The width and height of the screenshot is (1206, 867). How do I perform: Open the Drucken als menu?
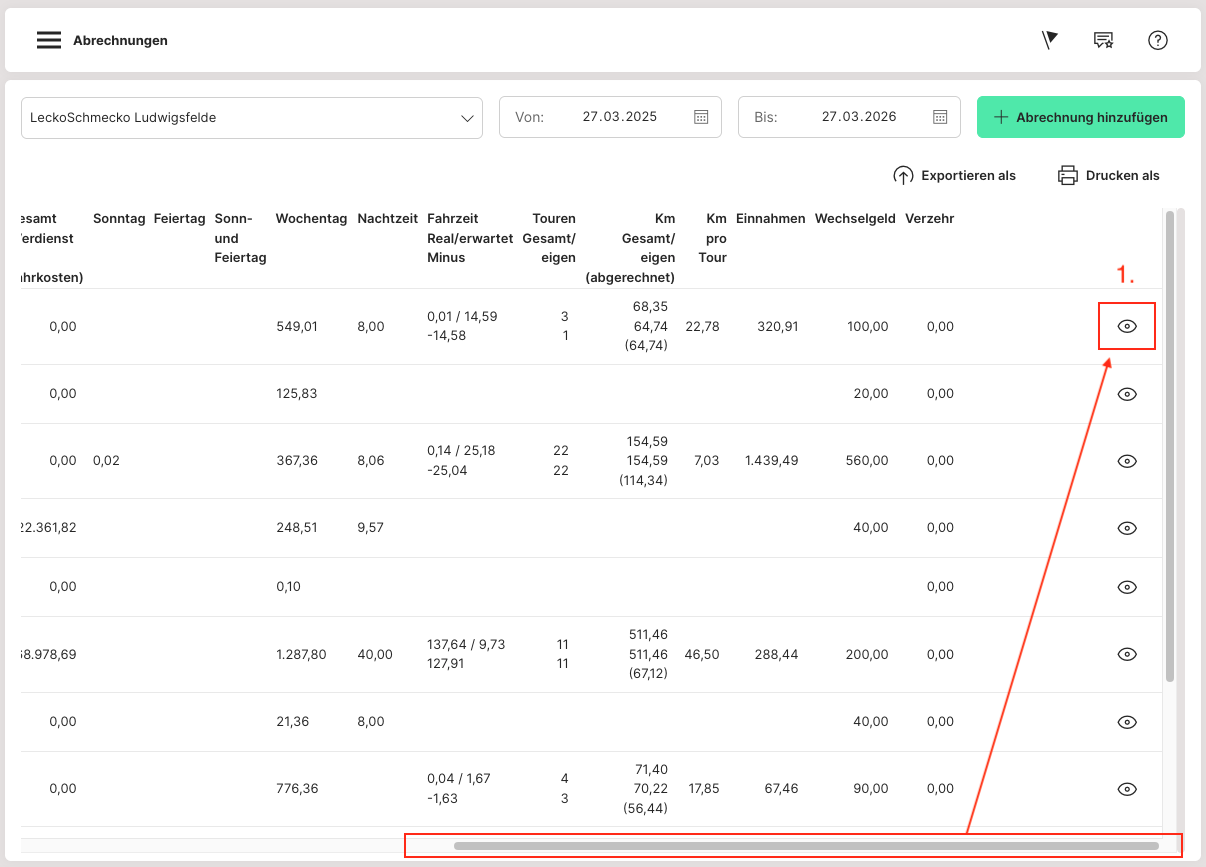[x=1122, y=176]
